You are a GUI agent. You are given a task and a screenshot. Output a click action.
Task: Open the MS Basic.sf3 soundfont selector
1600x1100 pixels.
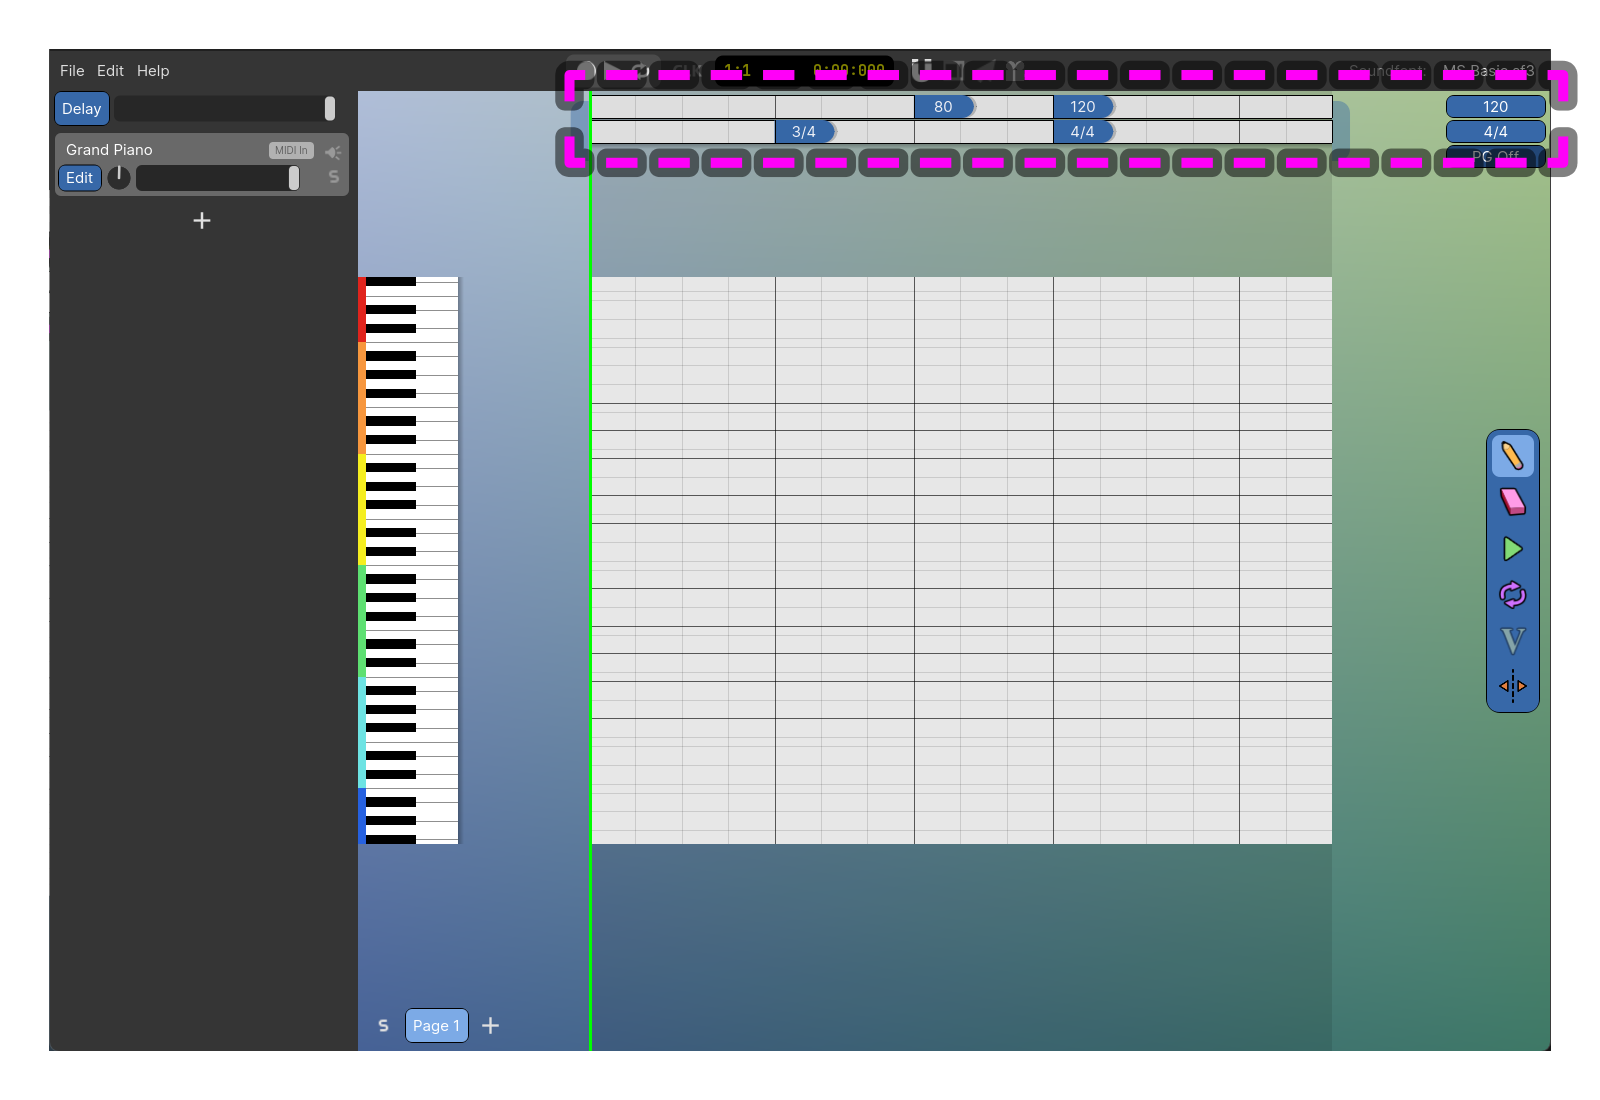tap(1487, 72)
